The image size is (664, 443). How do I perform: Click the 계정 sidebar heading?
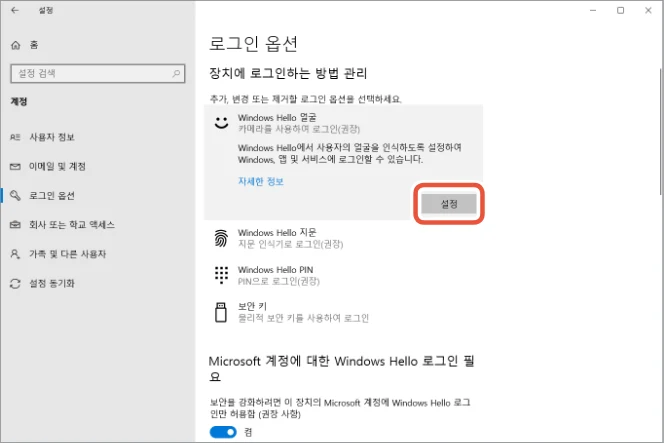[19, 102]
